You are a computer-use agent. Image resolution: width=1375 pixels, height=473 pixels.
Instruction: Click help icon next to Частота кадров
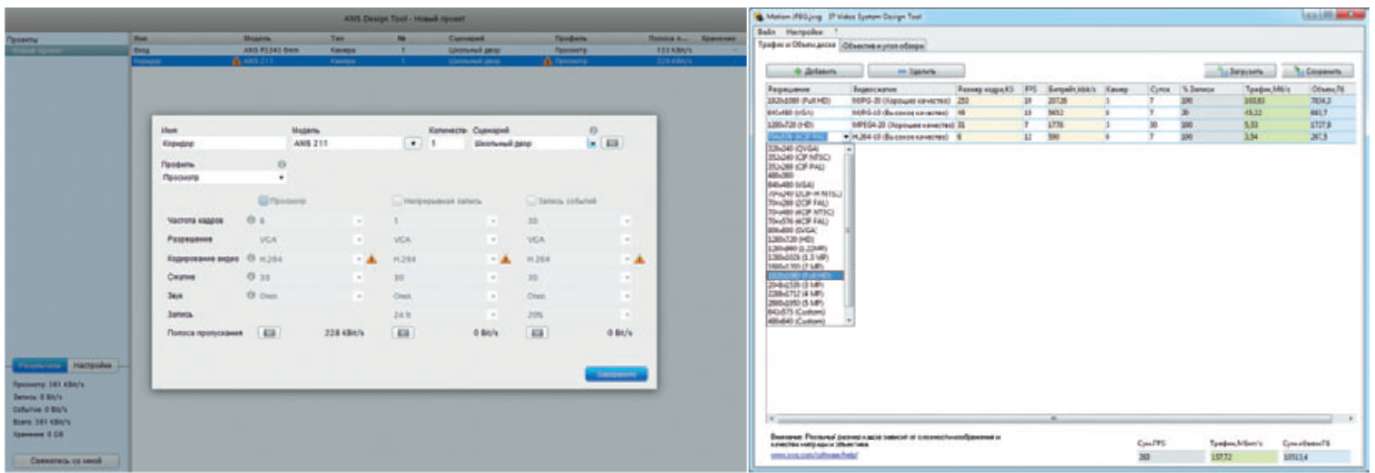[250, 220]
